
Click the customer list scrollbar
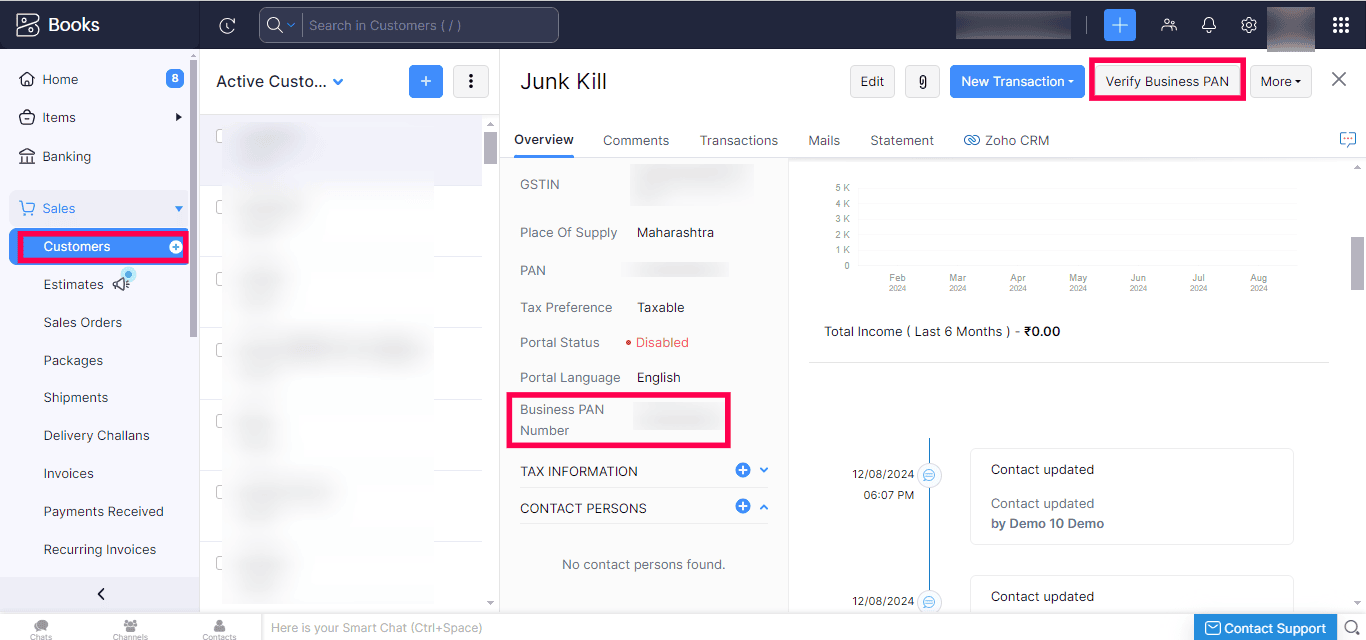(x=490, y=148)
